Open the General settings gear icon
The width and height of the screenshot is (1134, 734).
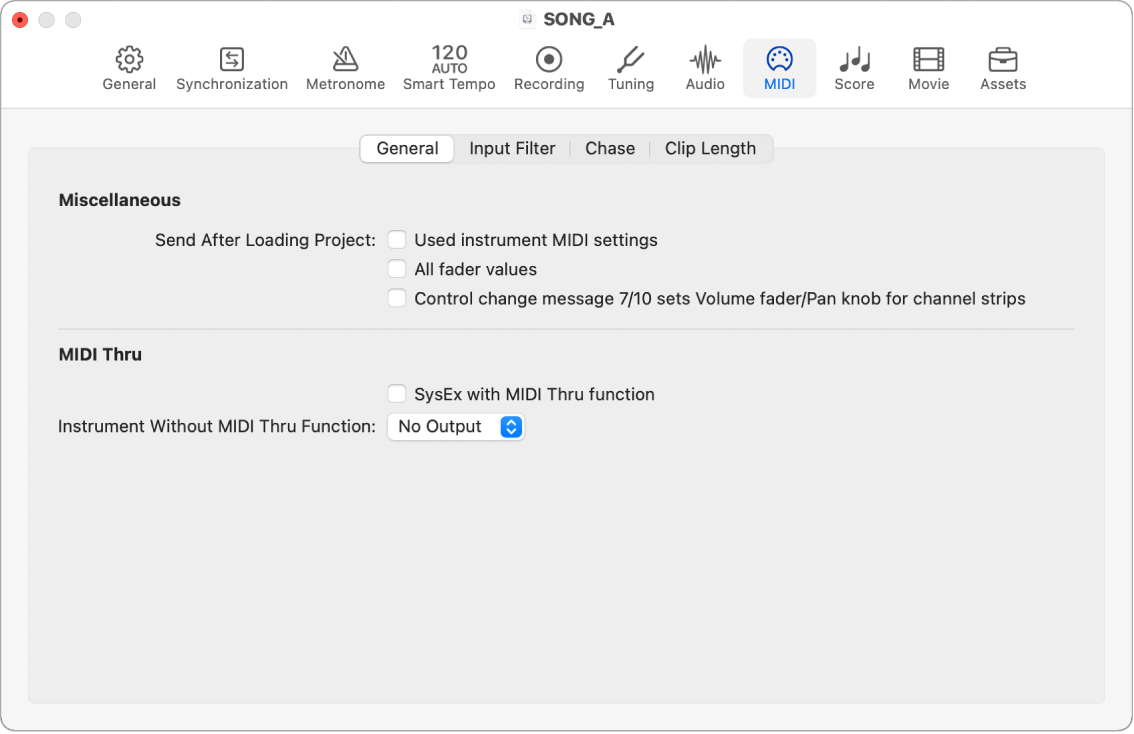pyautogui.click(x=129, y=68)
